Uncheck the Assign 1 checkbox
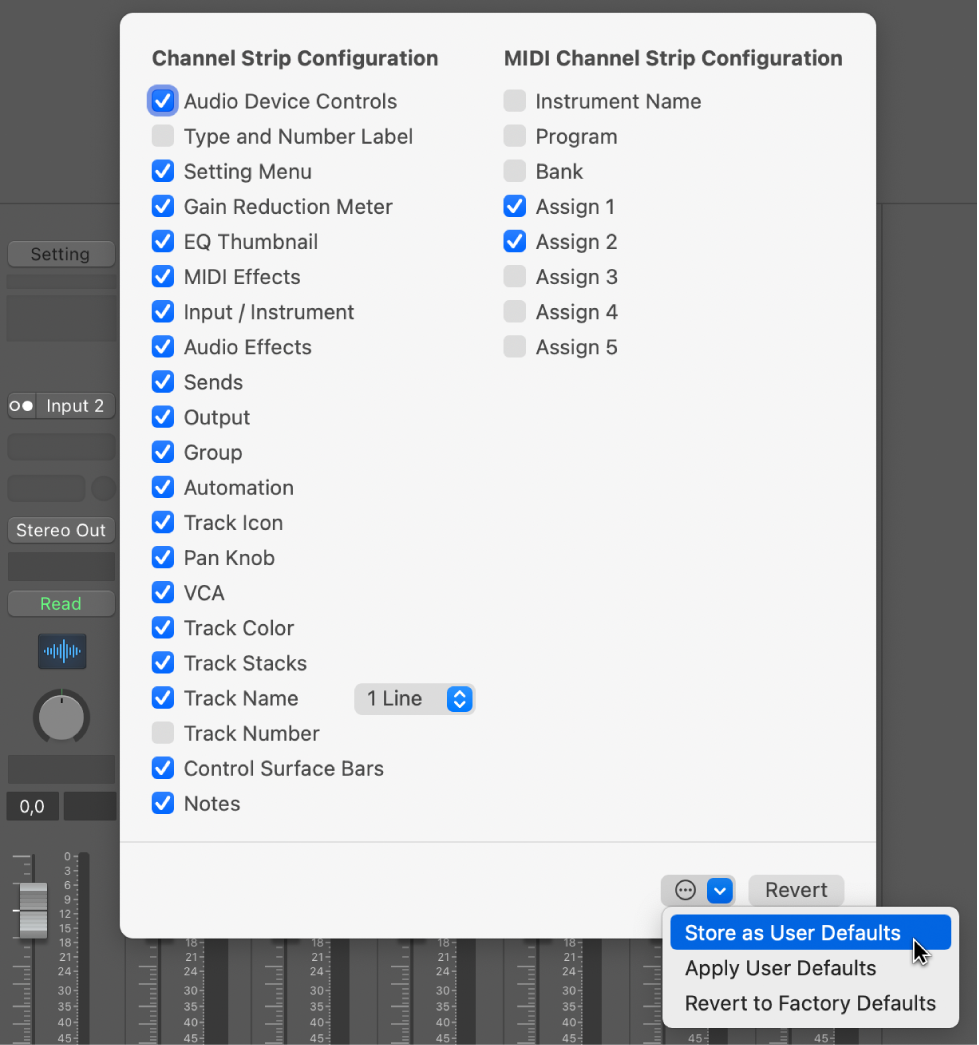 pos(514,206)
